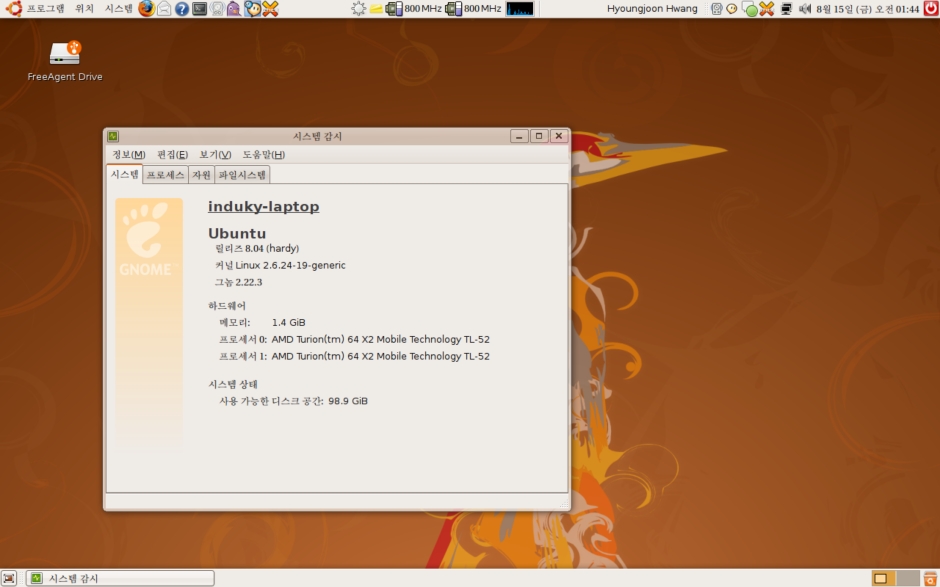Switch to the 프로세스 tab
The image size is (940, 587).
tap(165, 174)
